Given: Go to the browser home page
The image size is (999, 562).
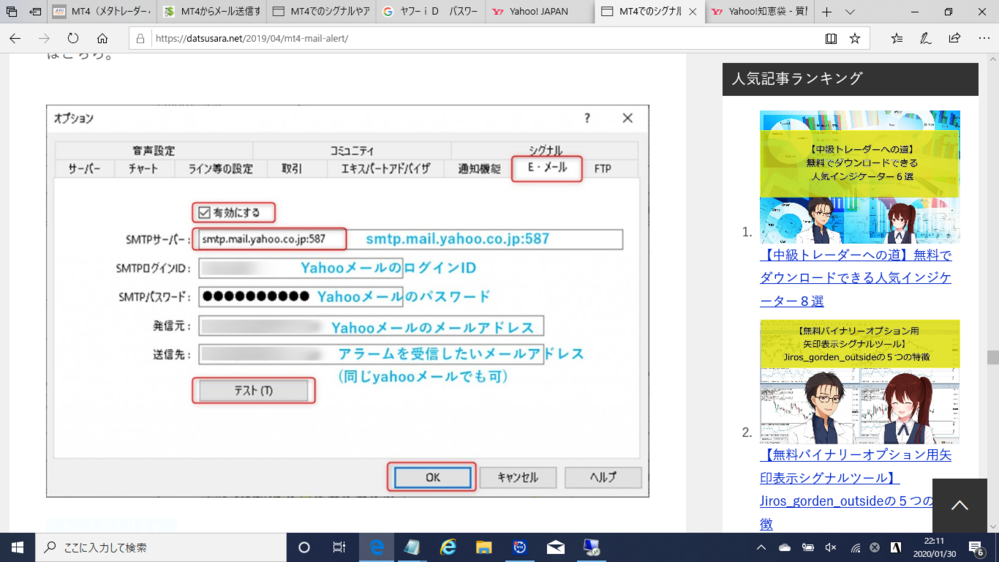Looking at the screenshot, I should click(102, 38).
